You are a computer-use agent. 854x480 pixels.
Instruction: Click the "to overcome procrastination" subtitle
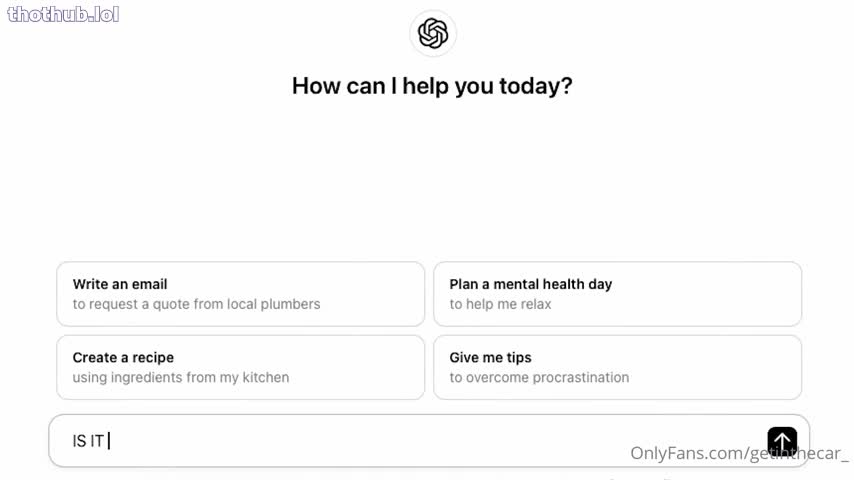(x=539, y=378)
